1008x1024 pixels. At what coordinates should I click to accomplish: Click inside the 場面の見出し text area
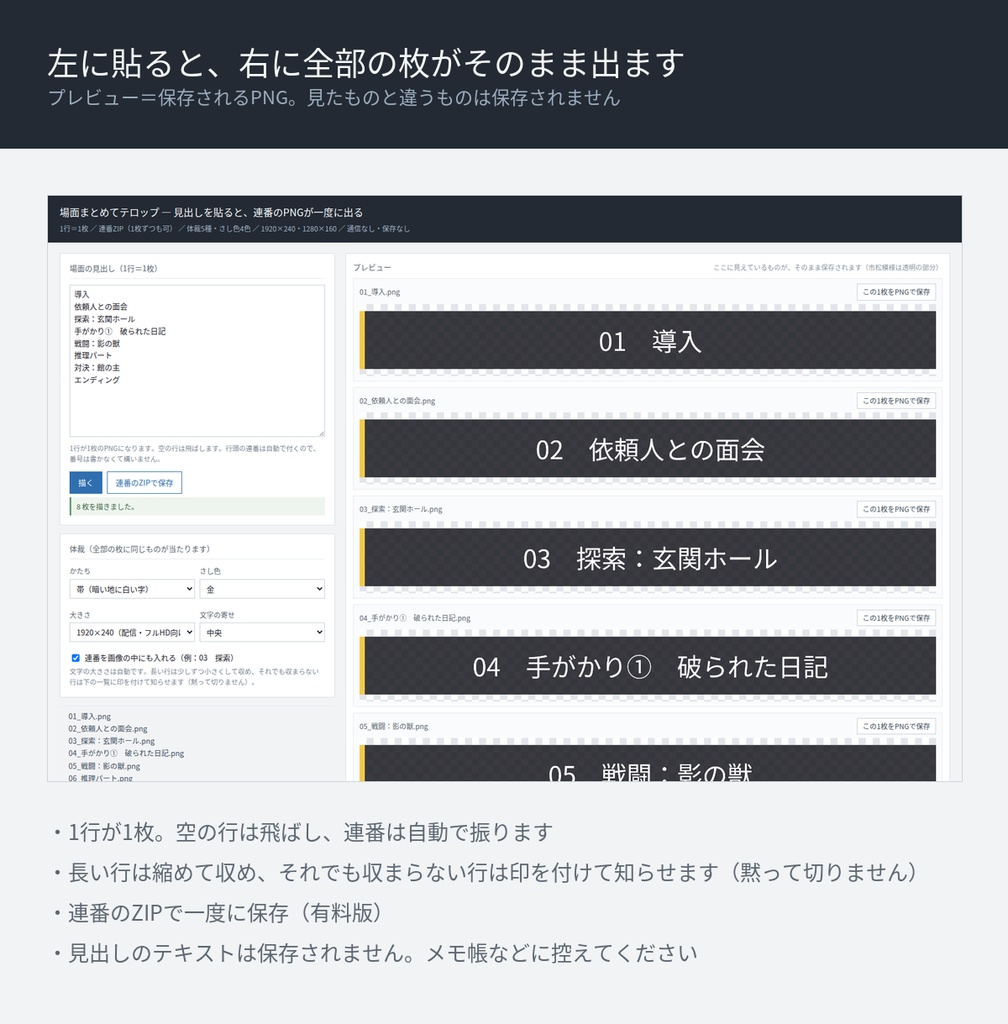tap(197, 360)
